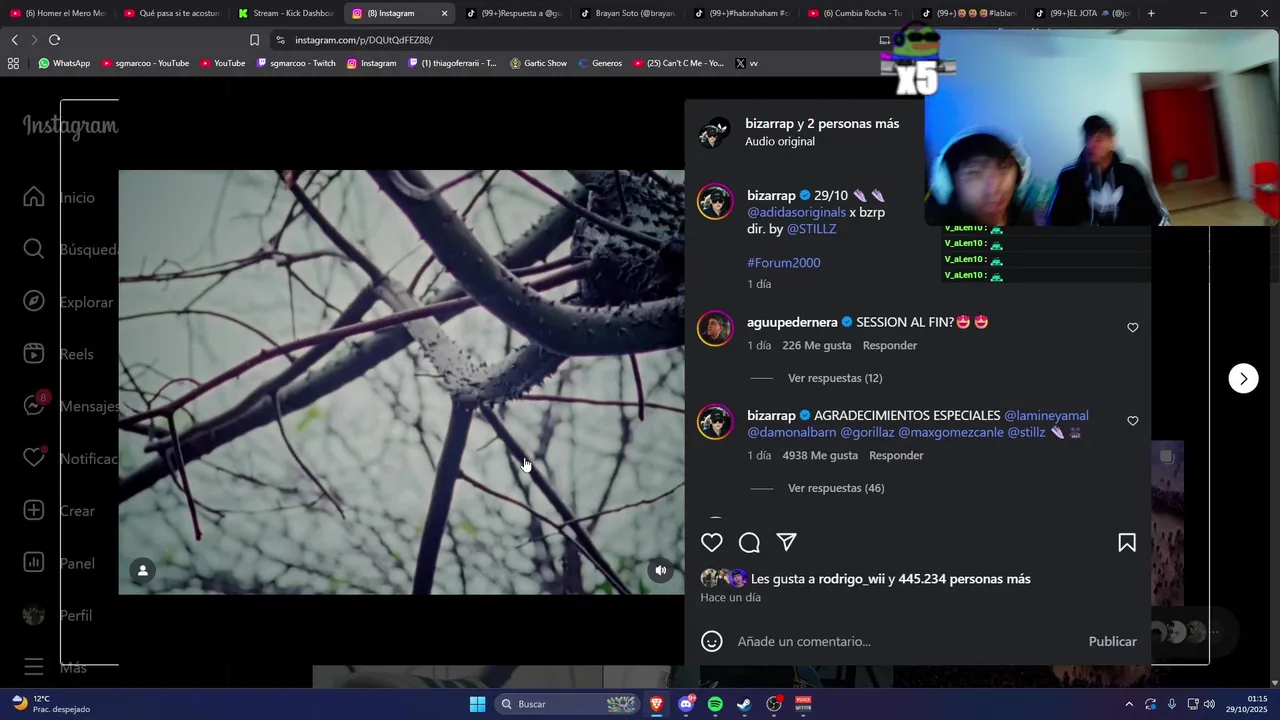Open the Windows Start menu

[477, 704]
